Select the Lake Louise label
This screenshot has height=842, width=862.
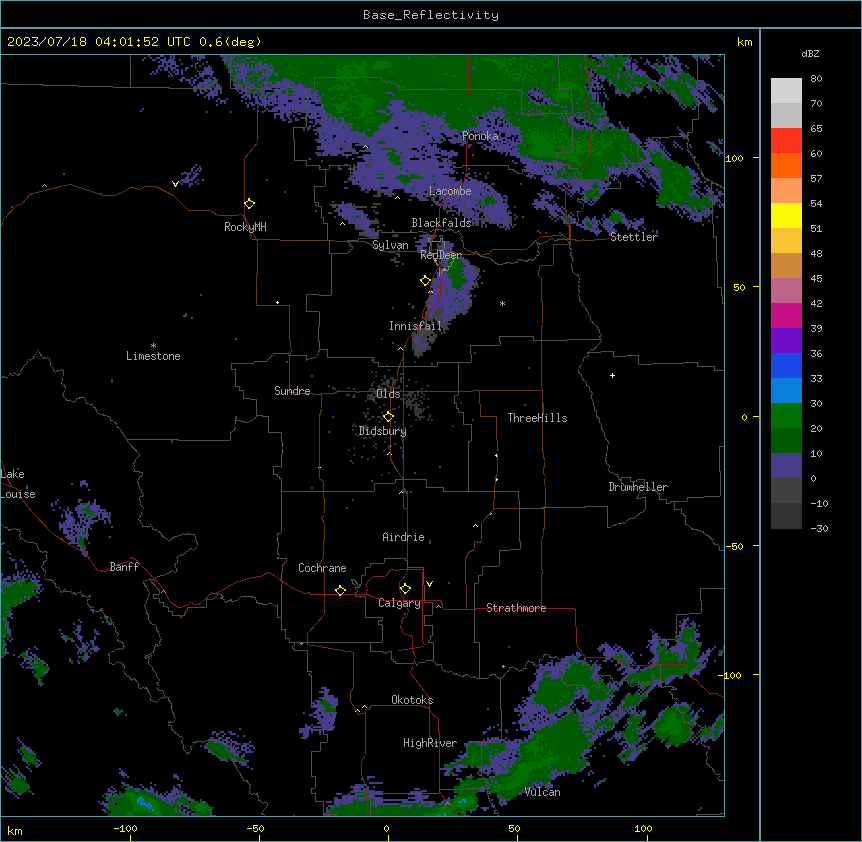tap(18, 484)
